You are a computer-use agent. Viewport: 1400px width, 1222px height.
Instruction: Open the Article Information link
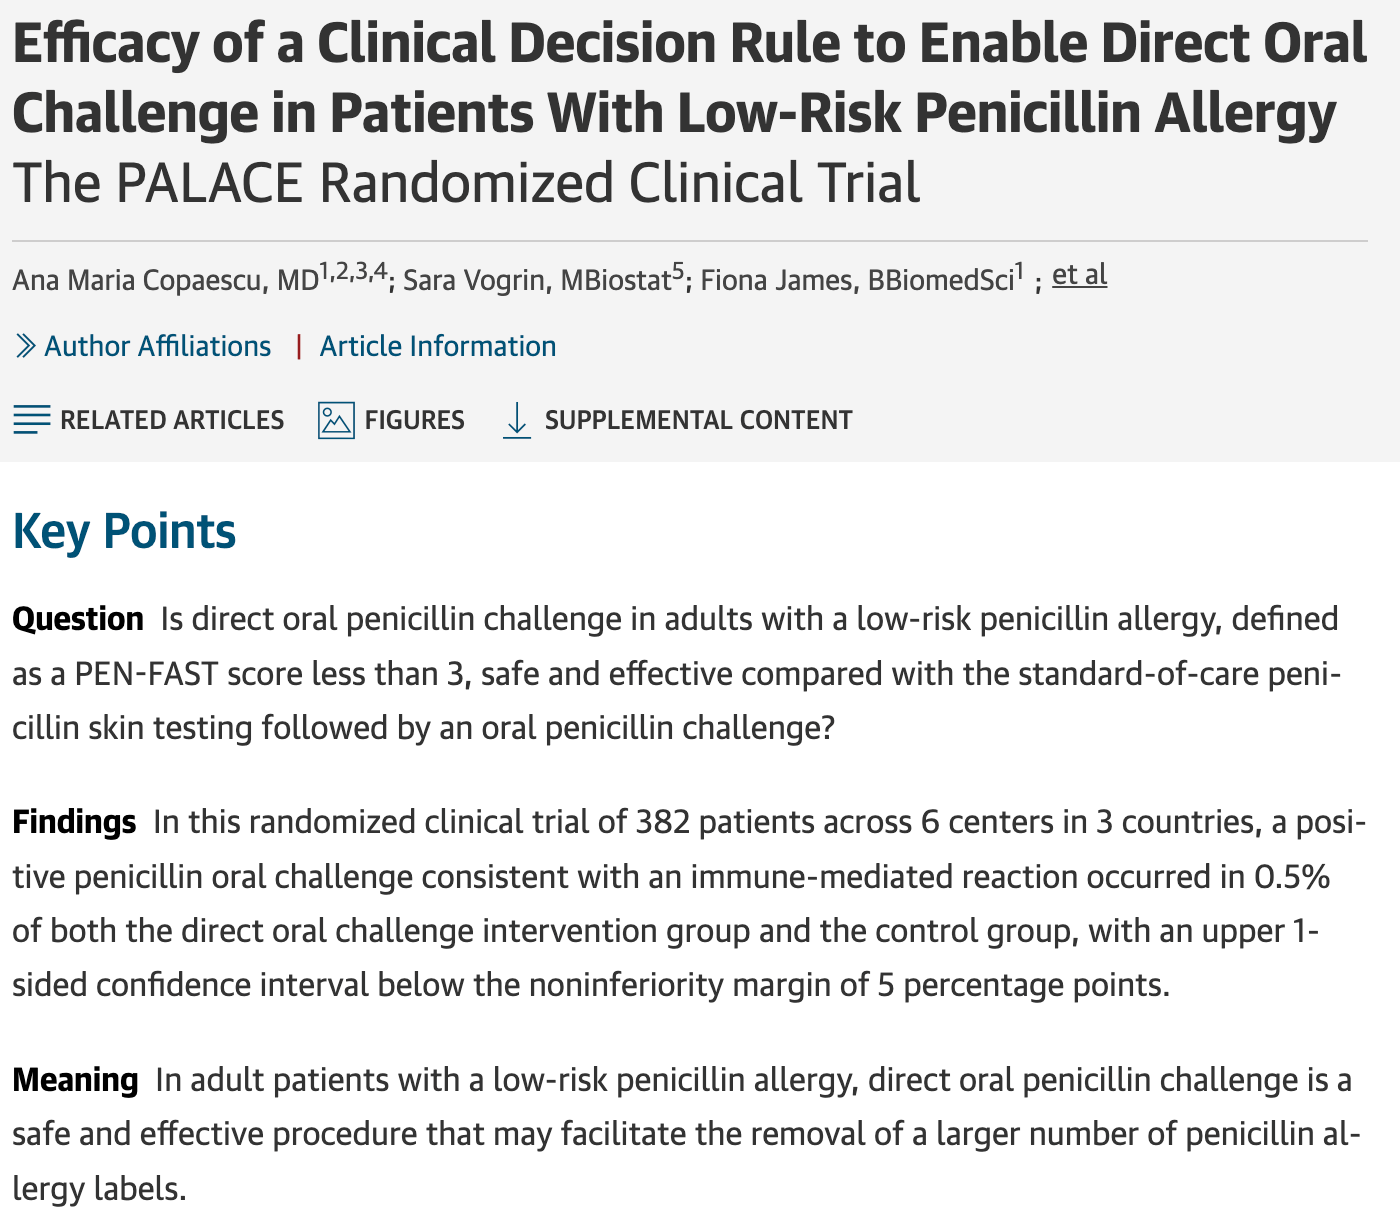[437, 347]
